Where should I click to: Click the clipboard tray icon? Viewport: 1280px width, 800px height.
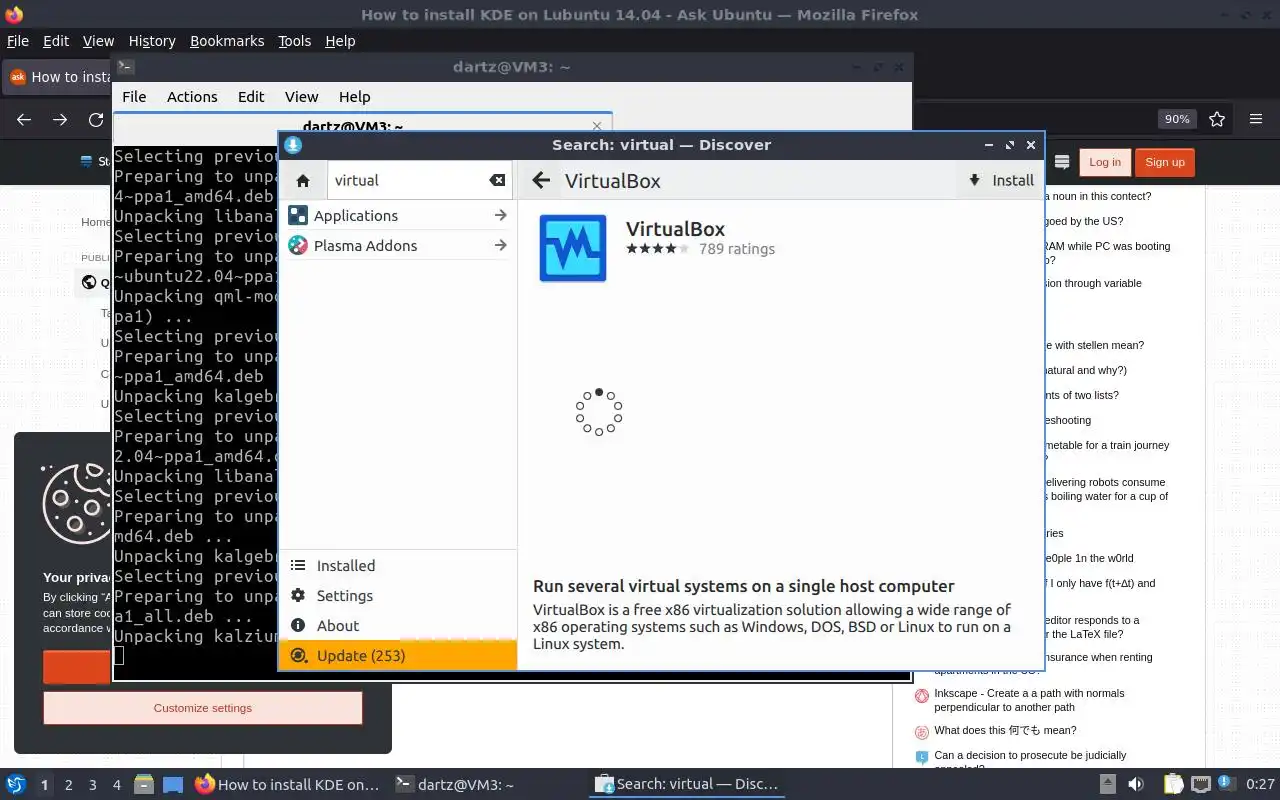[x=1173, y=784]
